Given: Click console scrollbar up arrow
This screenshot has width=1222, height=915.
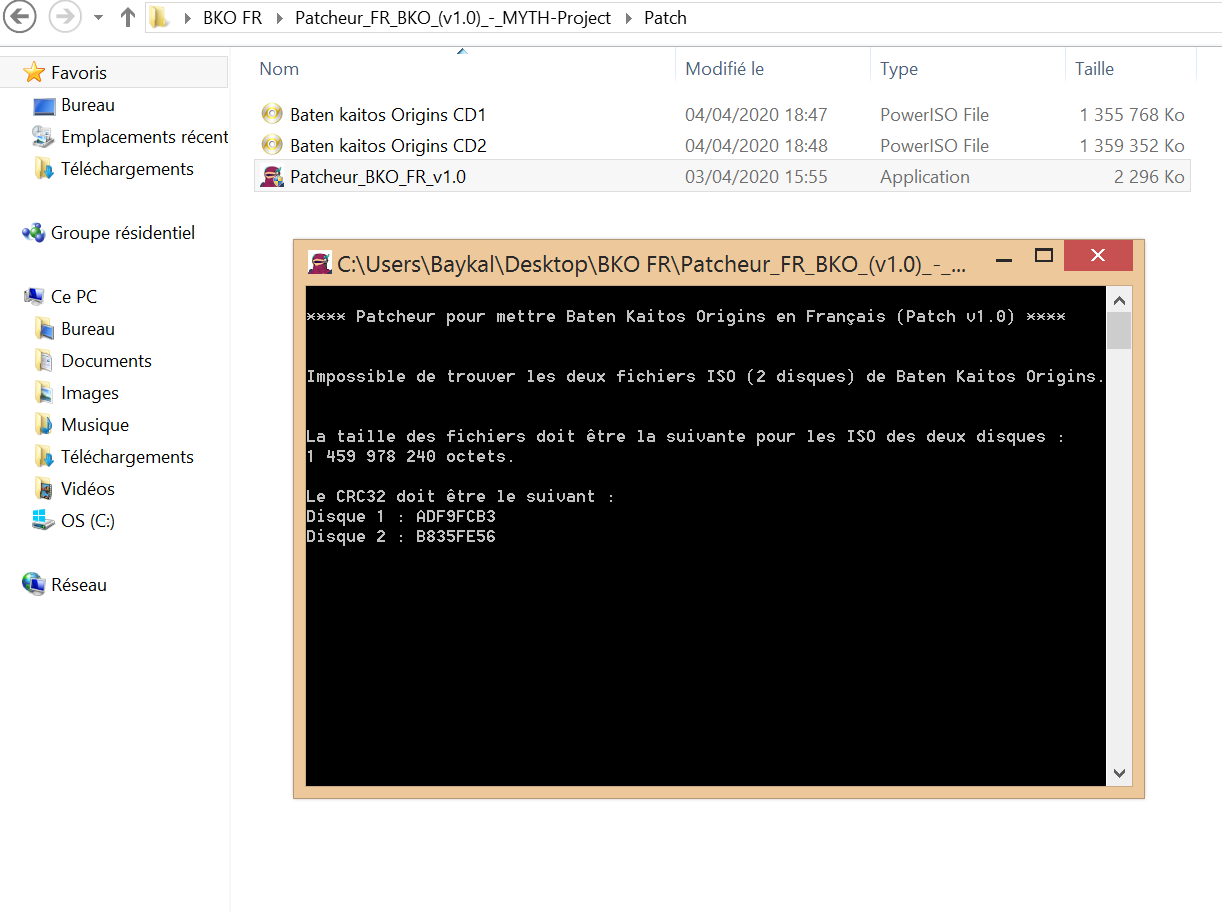Looking at the screenshot, I should tap(1119, 299).
